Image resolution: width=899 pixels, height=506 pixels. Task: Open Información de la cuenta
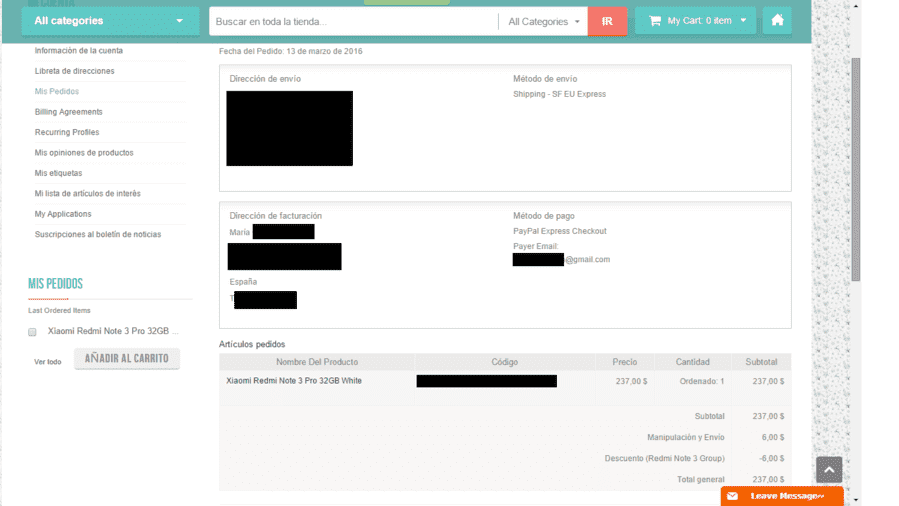coord(79,50)
